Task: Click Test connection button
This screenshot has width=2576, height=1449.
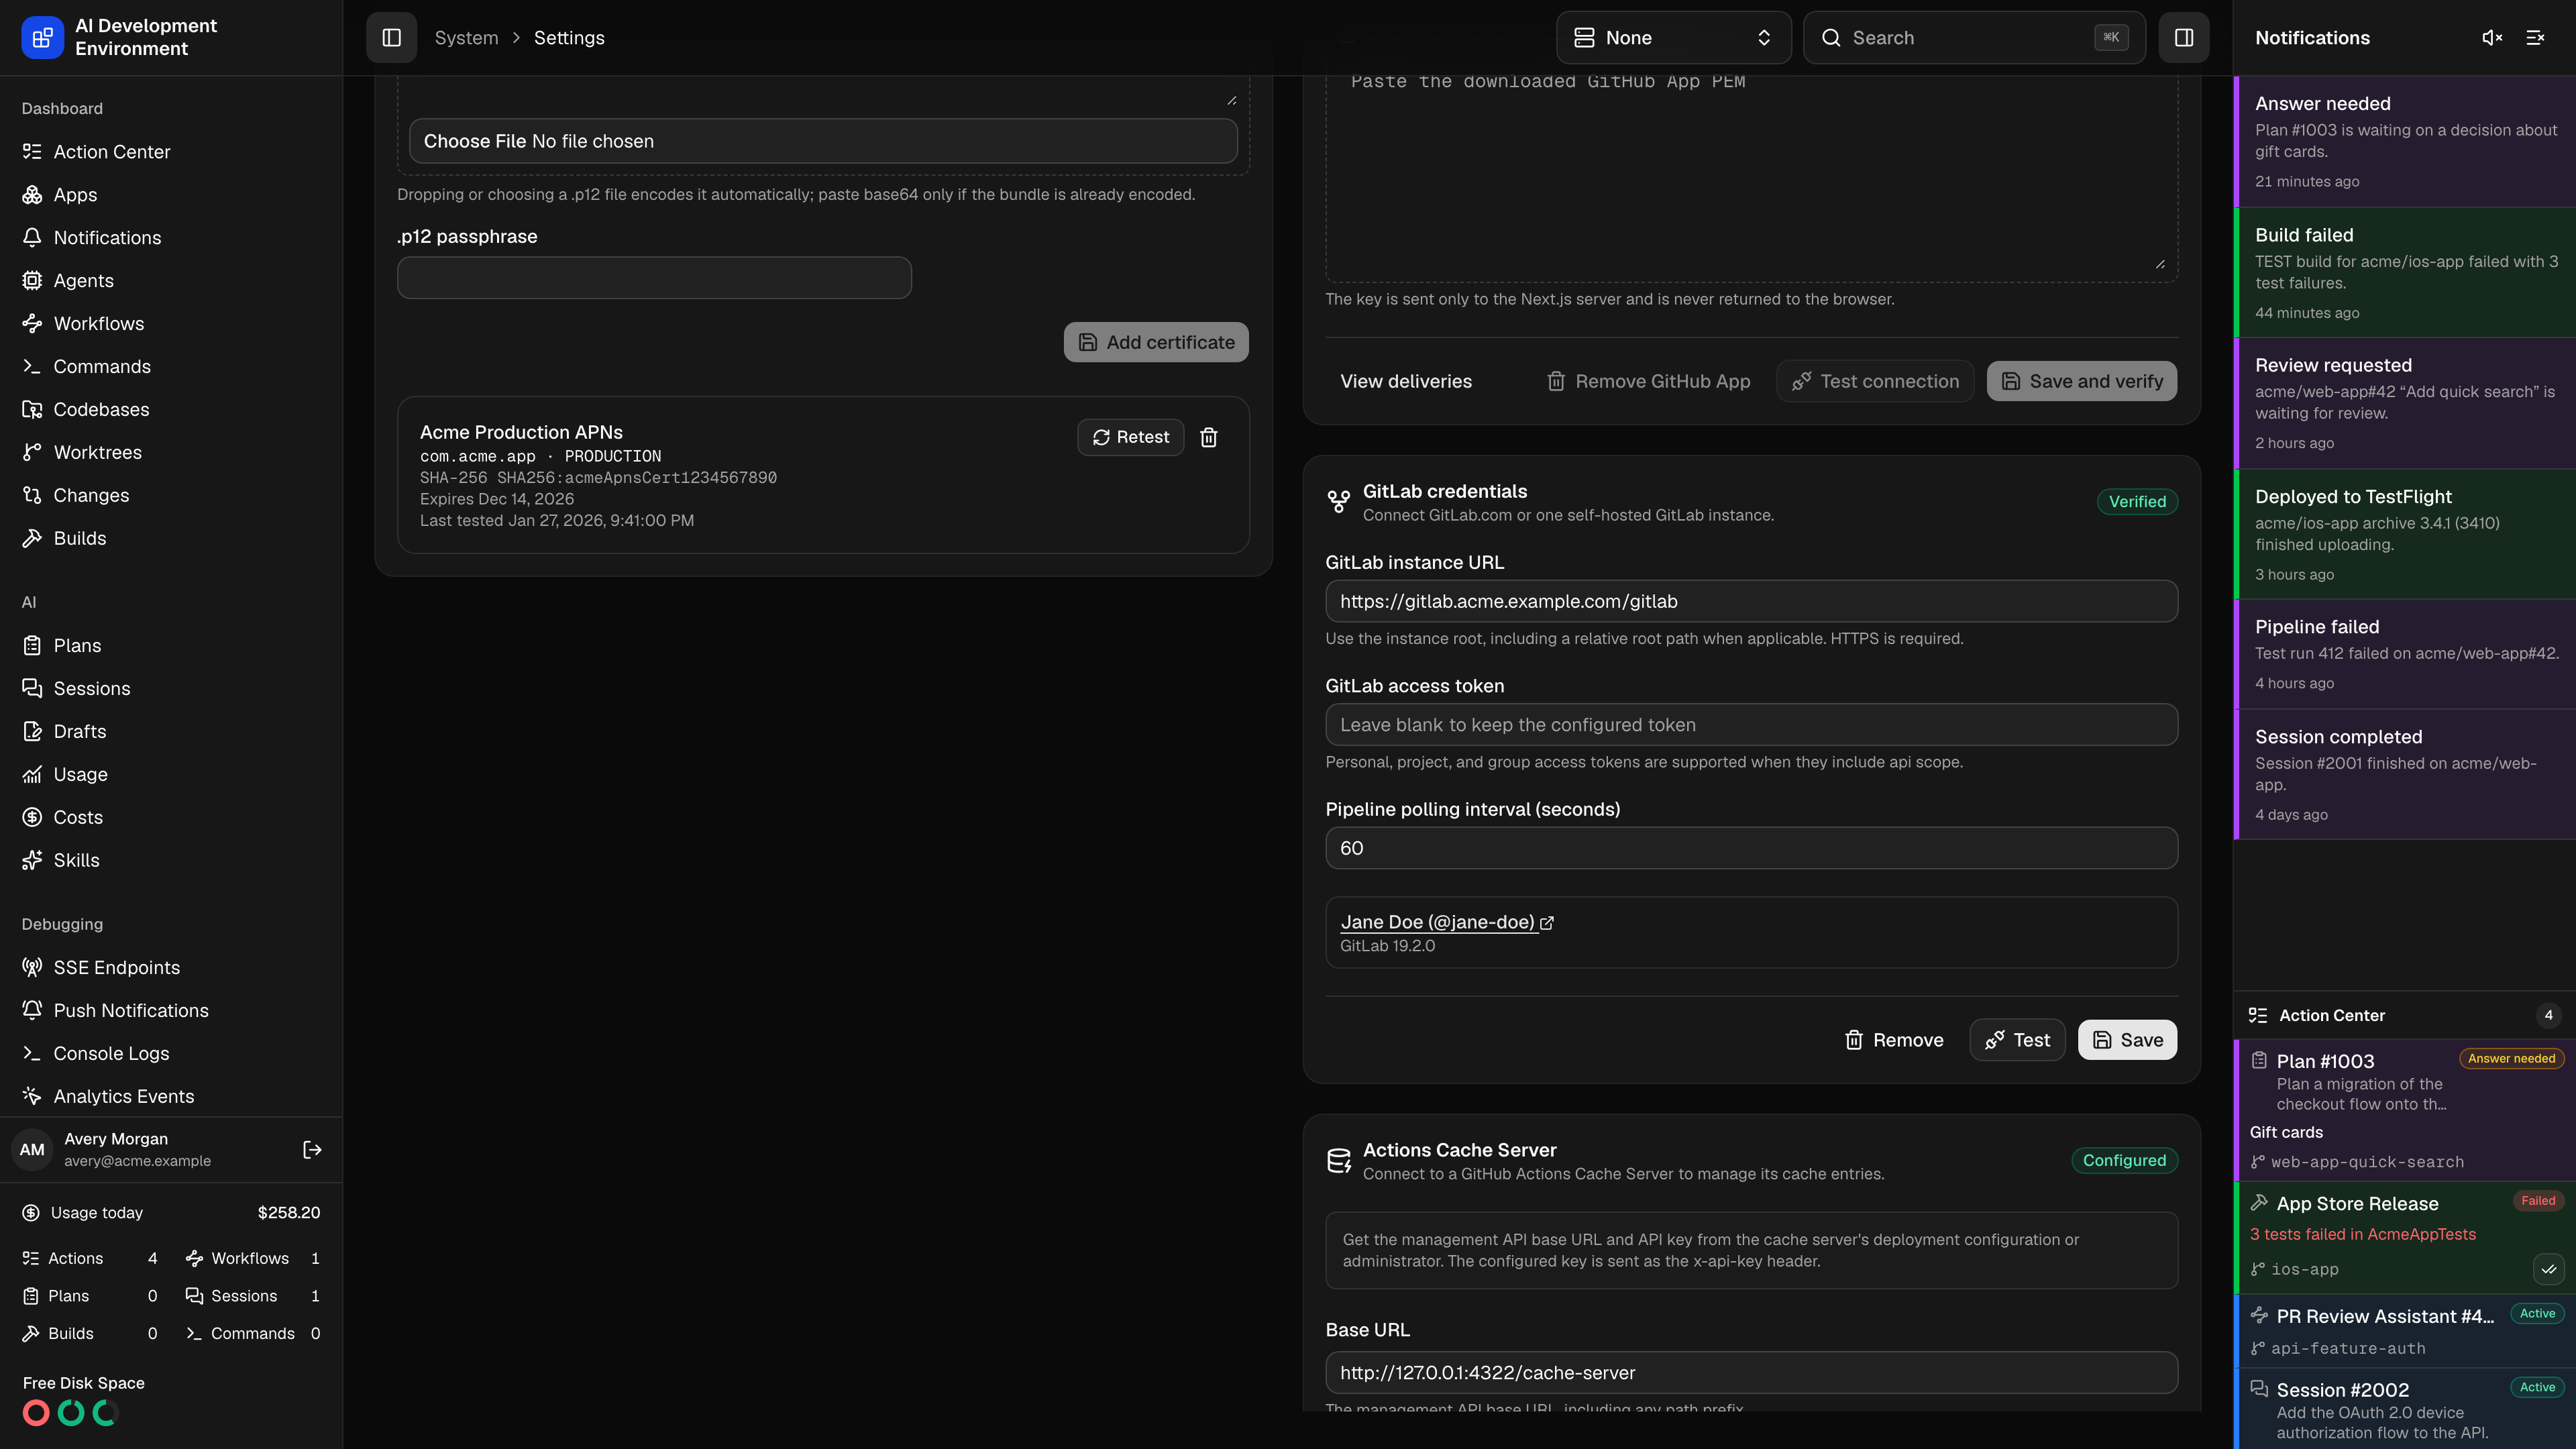Action: [1875, 381]
